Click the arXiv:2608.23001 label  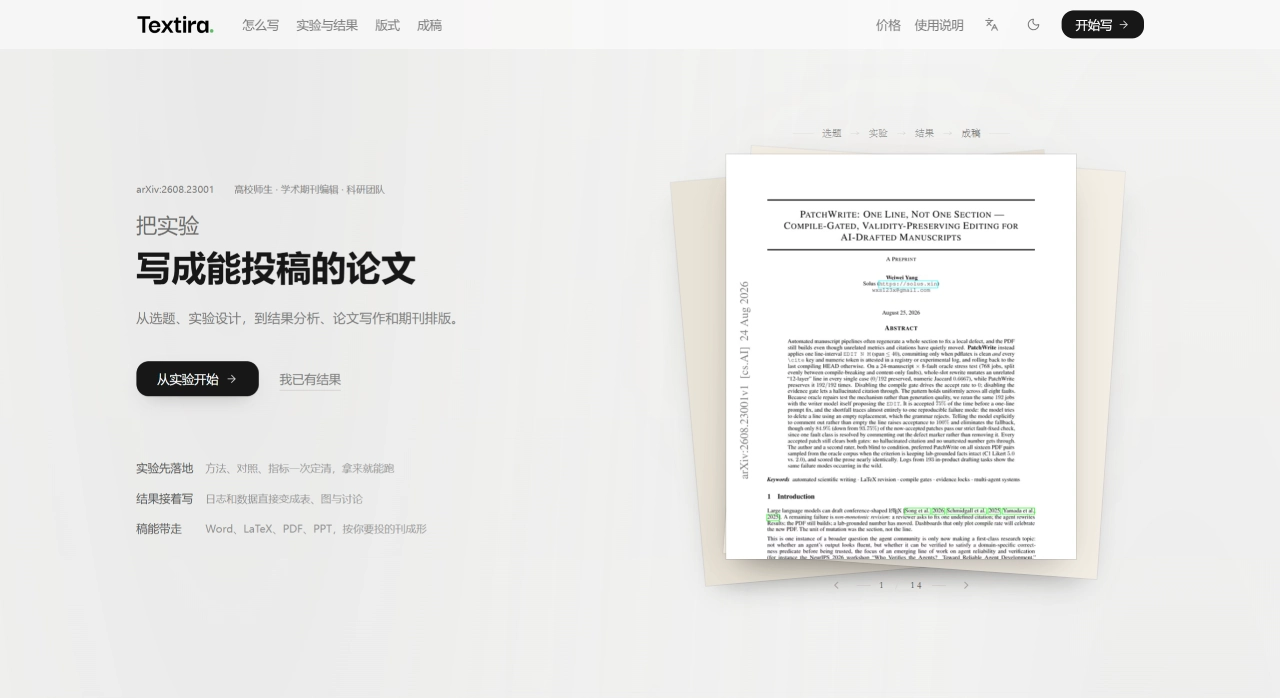point(175,189)
